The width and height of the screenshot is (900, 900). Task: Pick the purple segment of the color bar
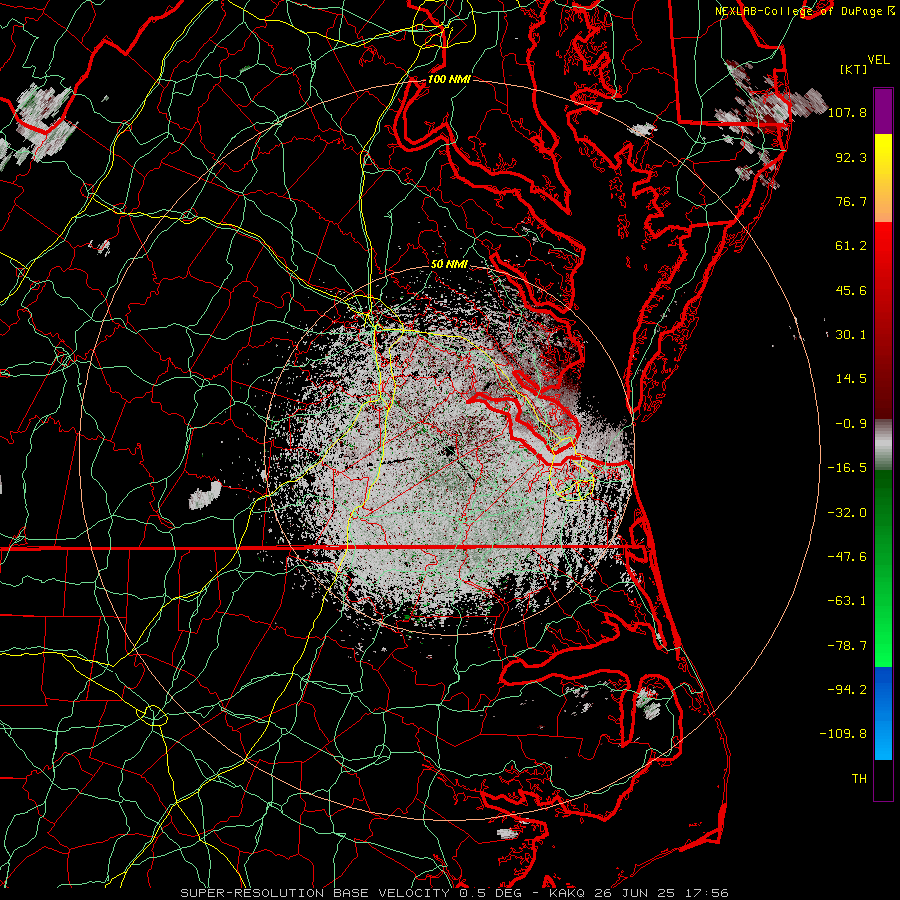click(883, 111)
